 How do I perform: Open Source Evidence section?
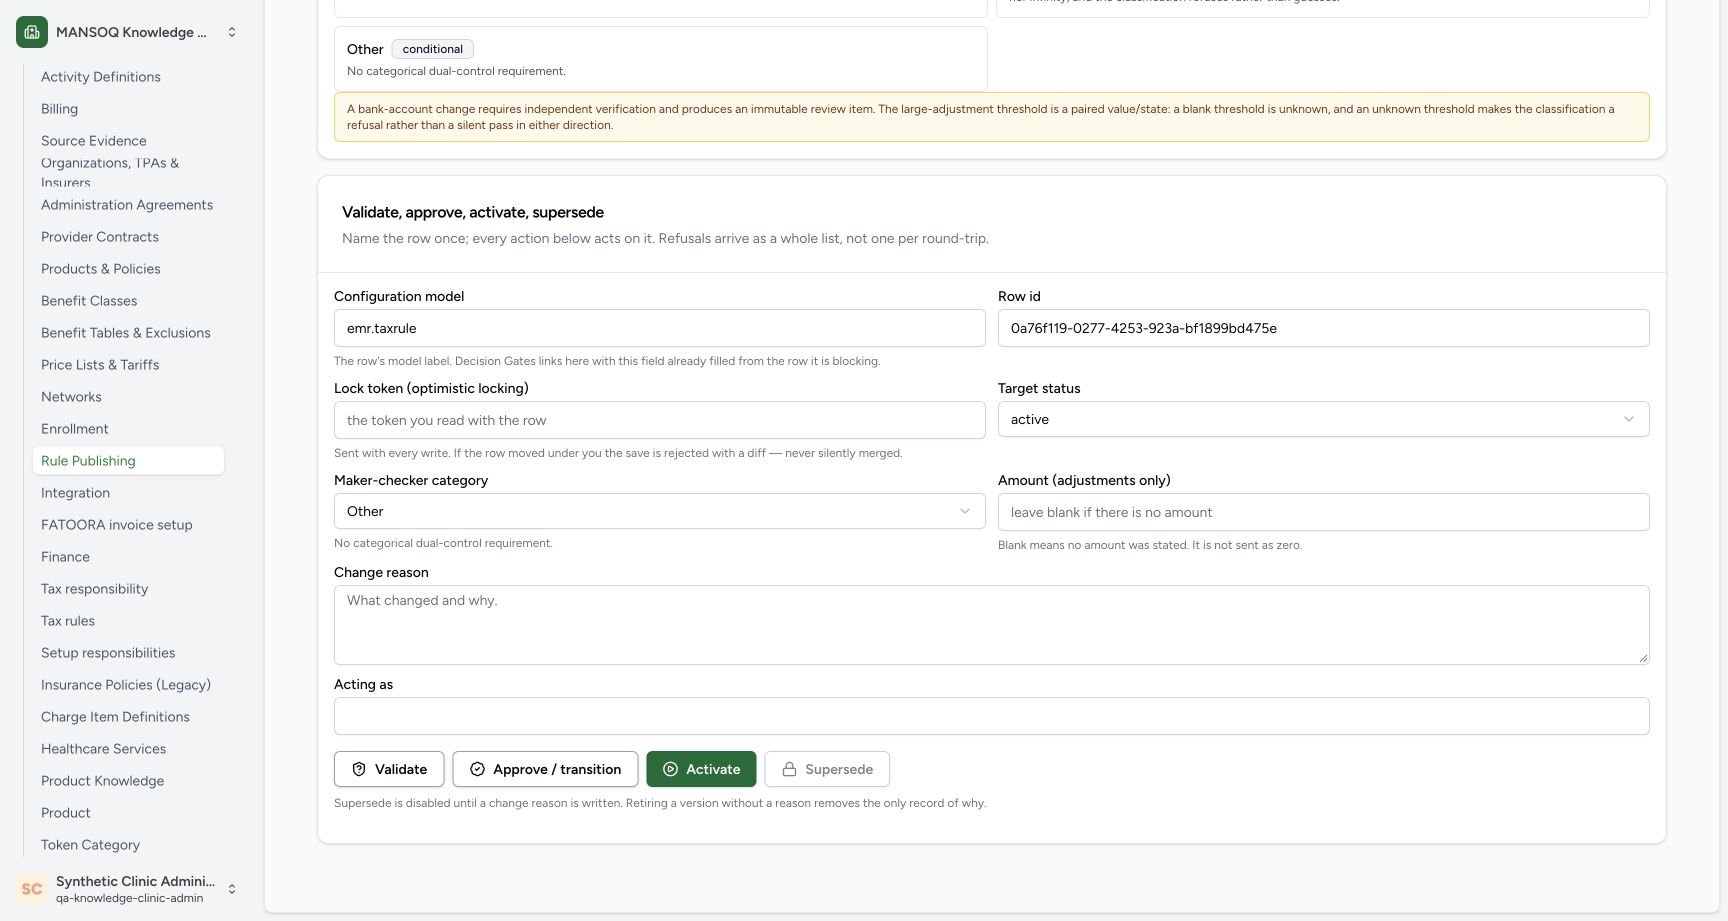[94, 141]
